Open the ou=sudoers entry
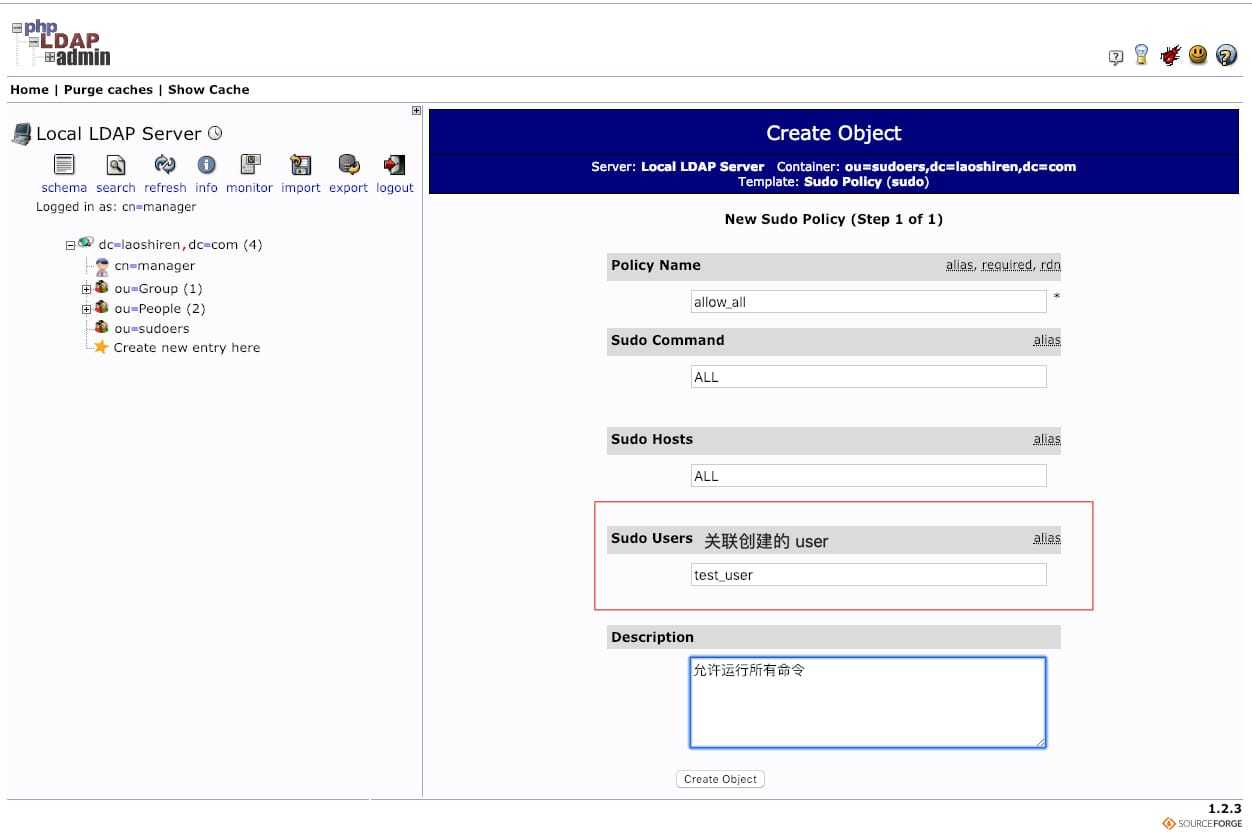 coord(151,328)
